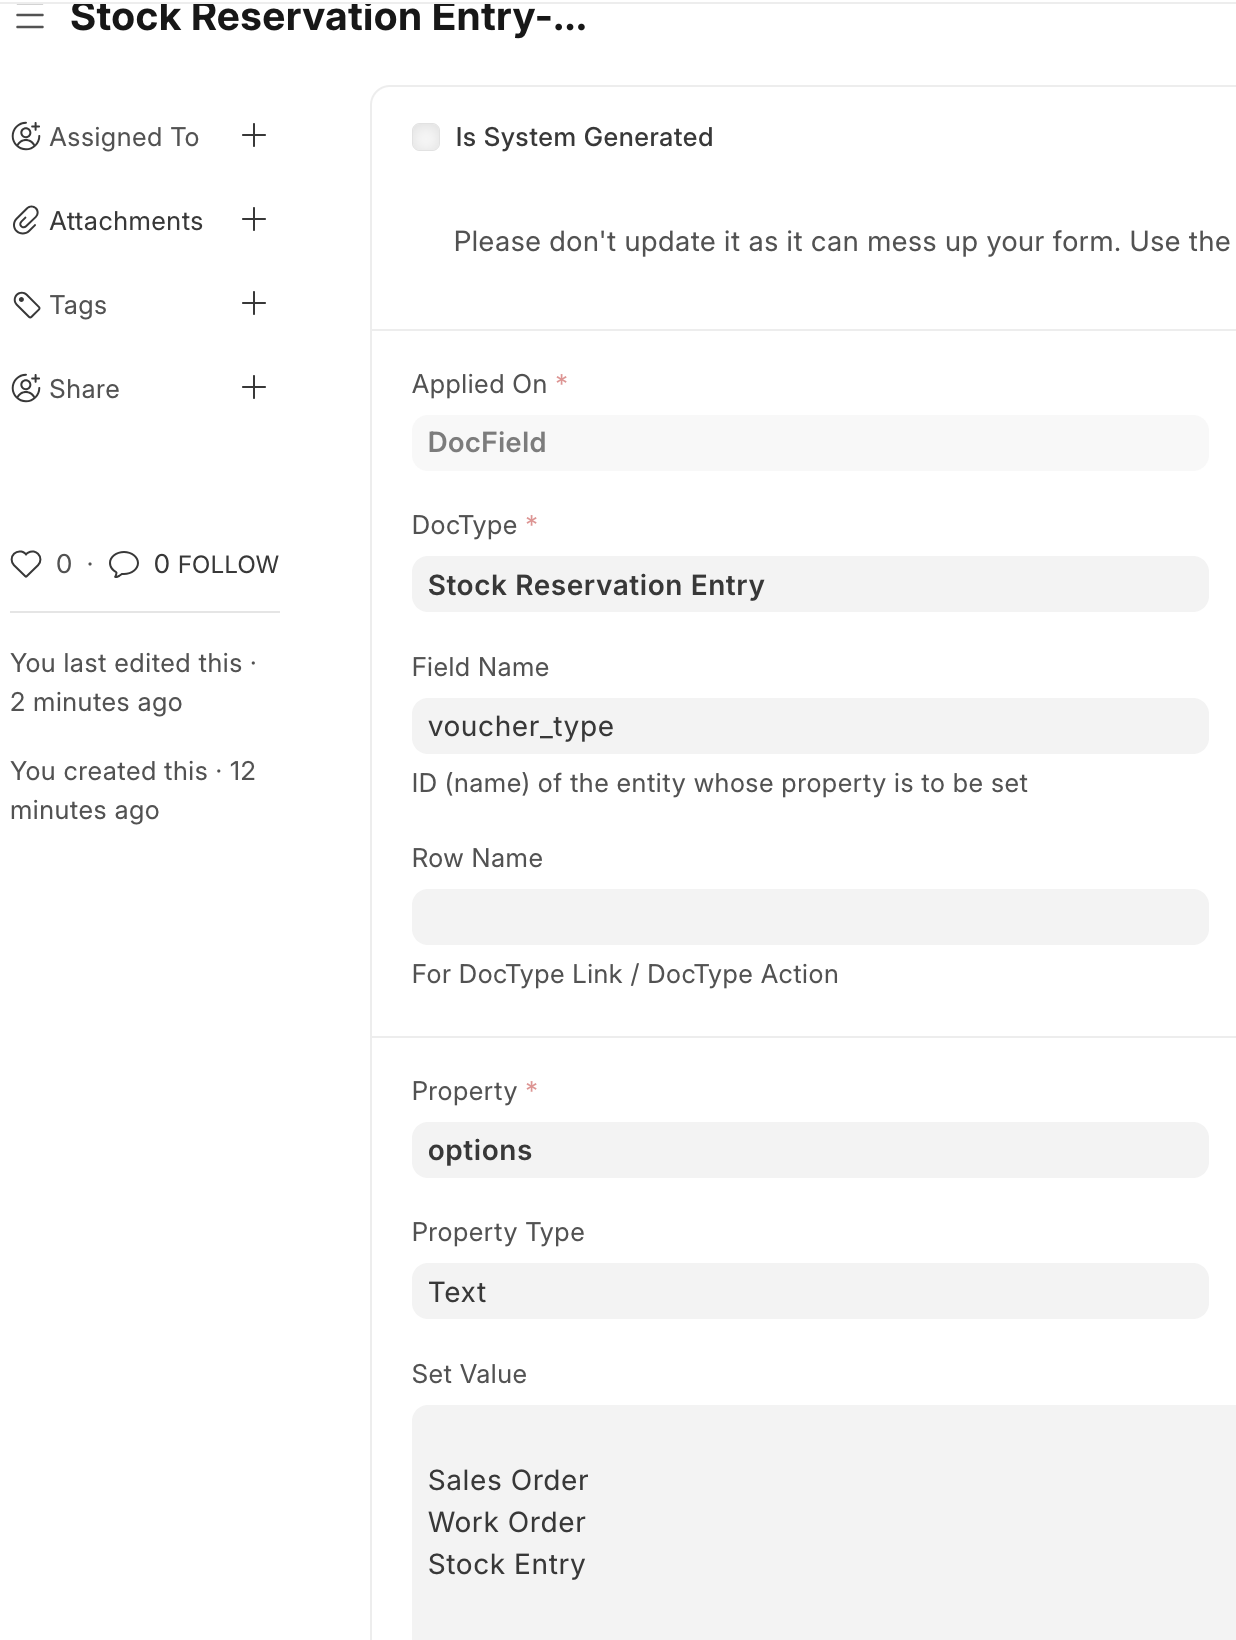Click FOLLOW to follow this document

(x=228, y=564)
